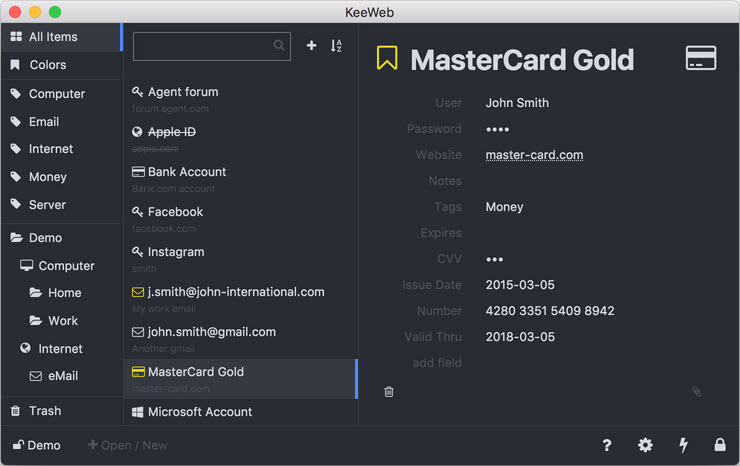Click the card icon beside Bank Account
The image size is (740, 466).
click(138, 172)
